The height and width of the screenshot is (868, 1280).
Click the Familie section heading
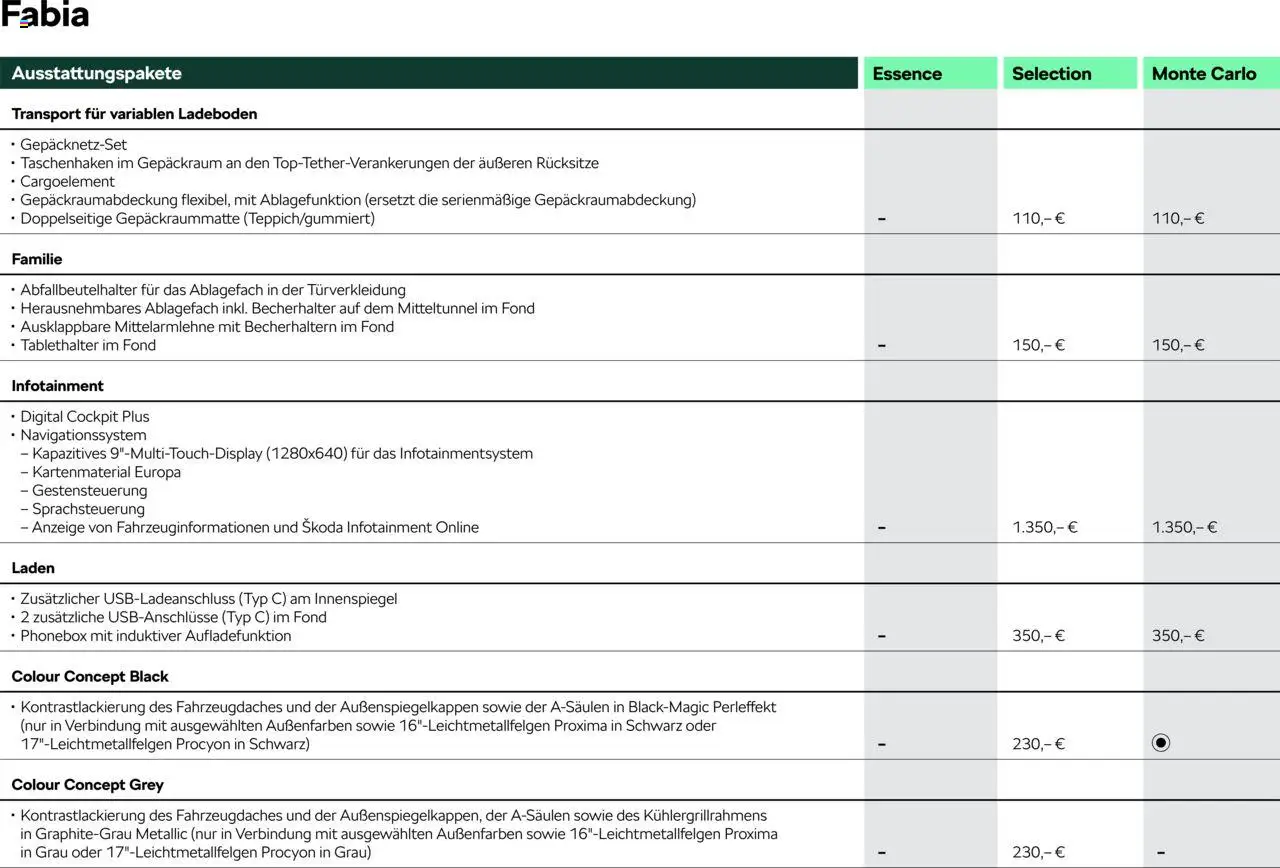click(37, 259)
